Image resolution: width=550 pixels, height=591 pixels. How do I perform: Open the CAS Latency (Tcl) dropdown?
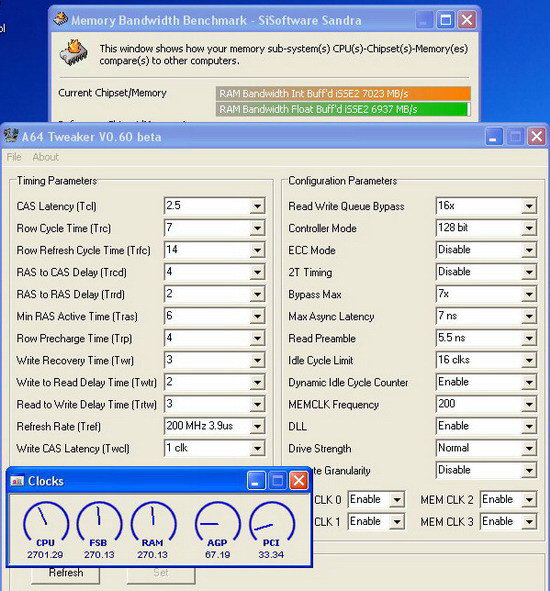tap(257, 206)
